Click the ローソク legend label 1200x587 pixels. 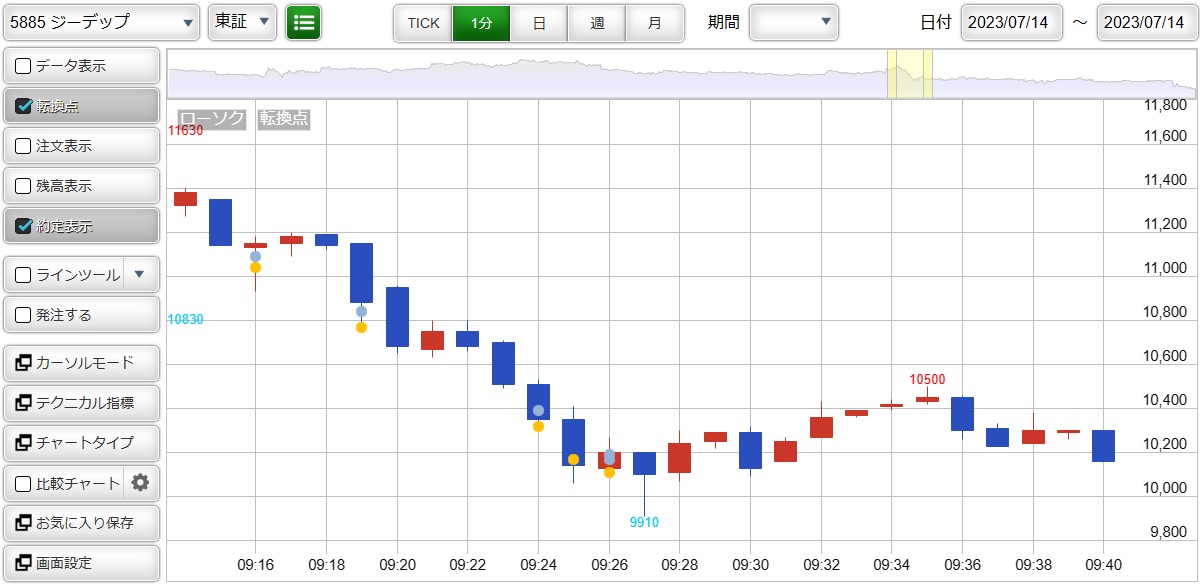click(x=211, y=119)
